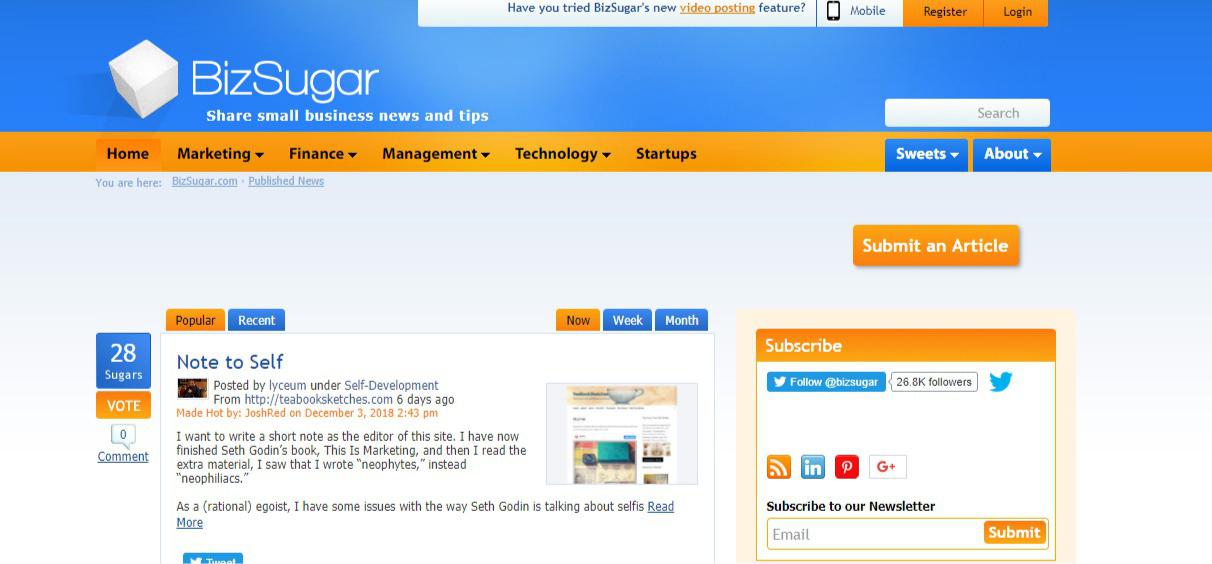The height and width of the screenshot is (564, 1212).
Task: Select the Week time filter tab
Action: pos(627,320)
